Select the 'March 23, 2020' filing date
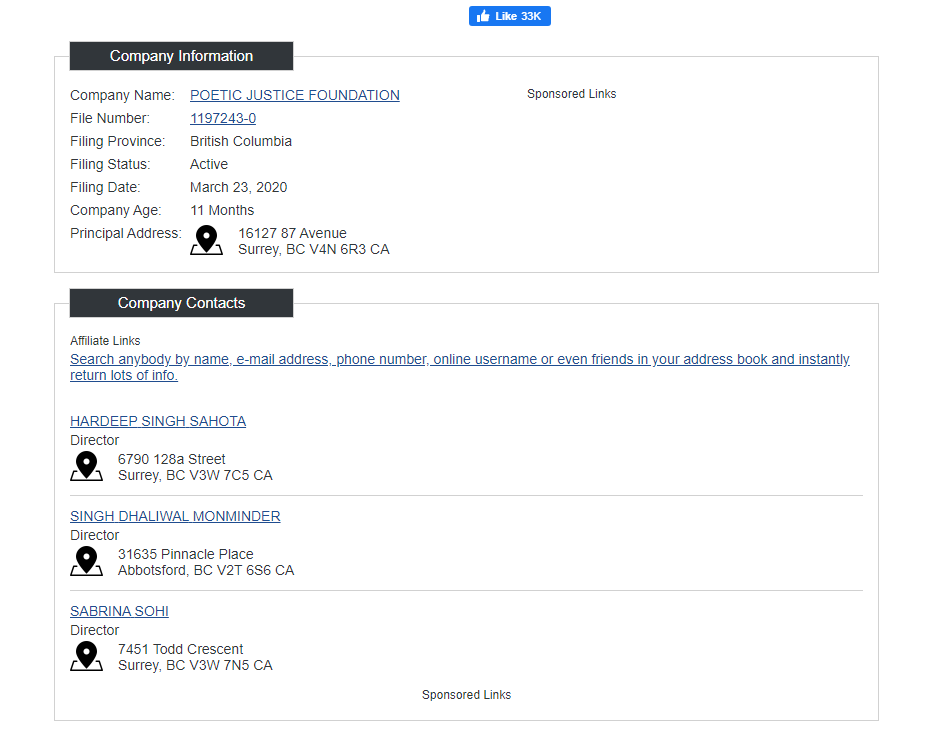This screenshot has height=735, width=942. pyautogui.click(x=239, y=188)
